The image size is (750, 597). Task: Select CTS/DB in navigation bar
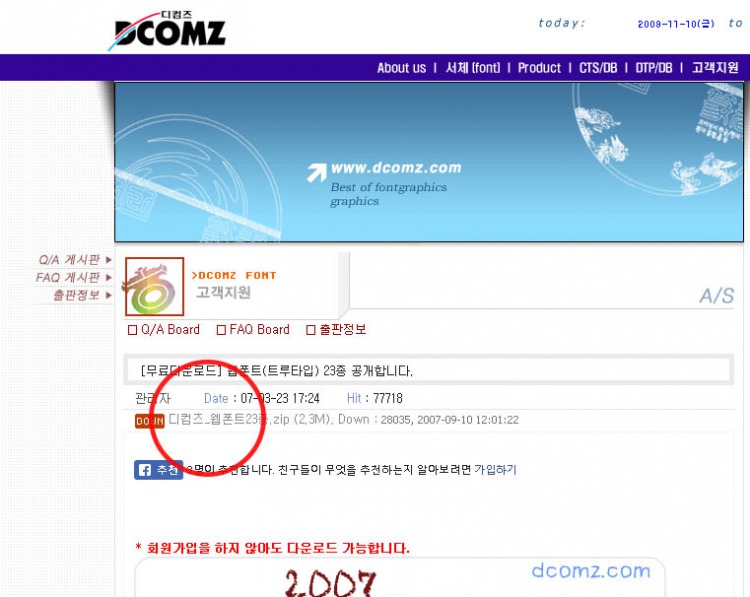[x=598, y=68]
